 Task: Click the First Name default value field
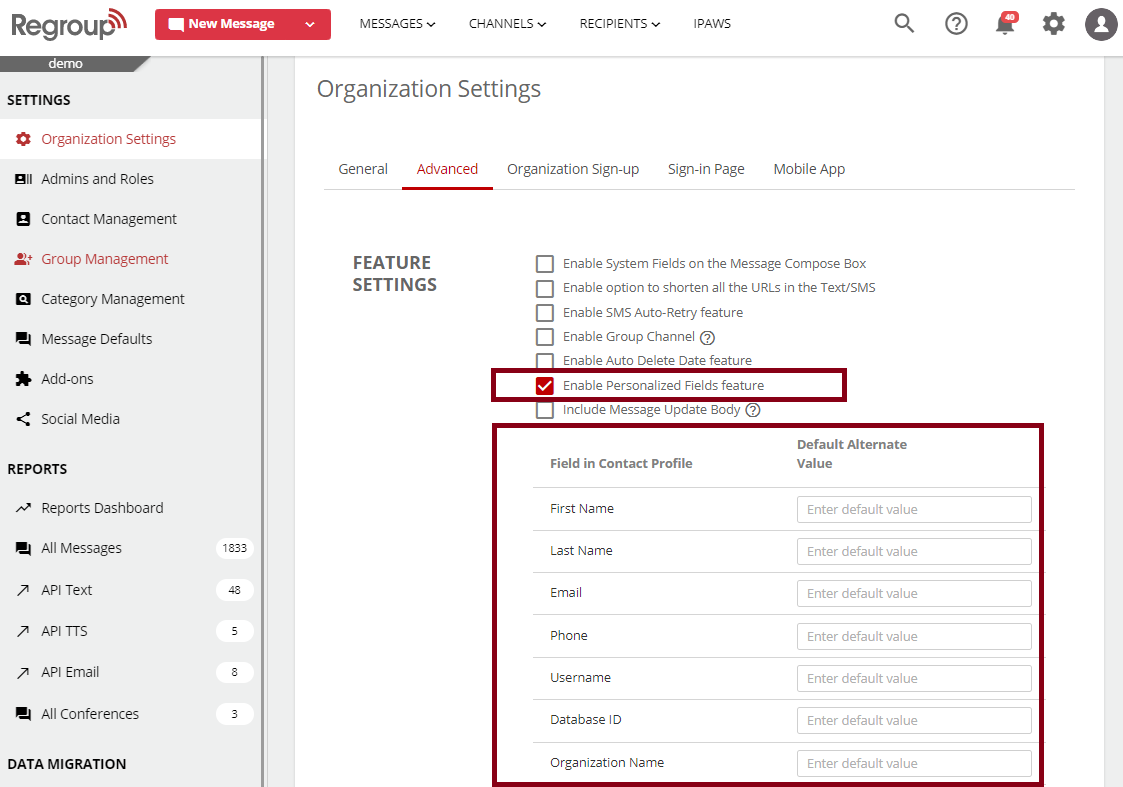(913, 509)
